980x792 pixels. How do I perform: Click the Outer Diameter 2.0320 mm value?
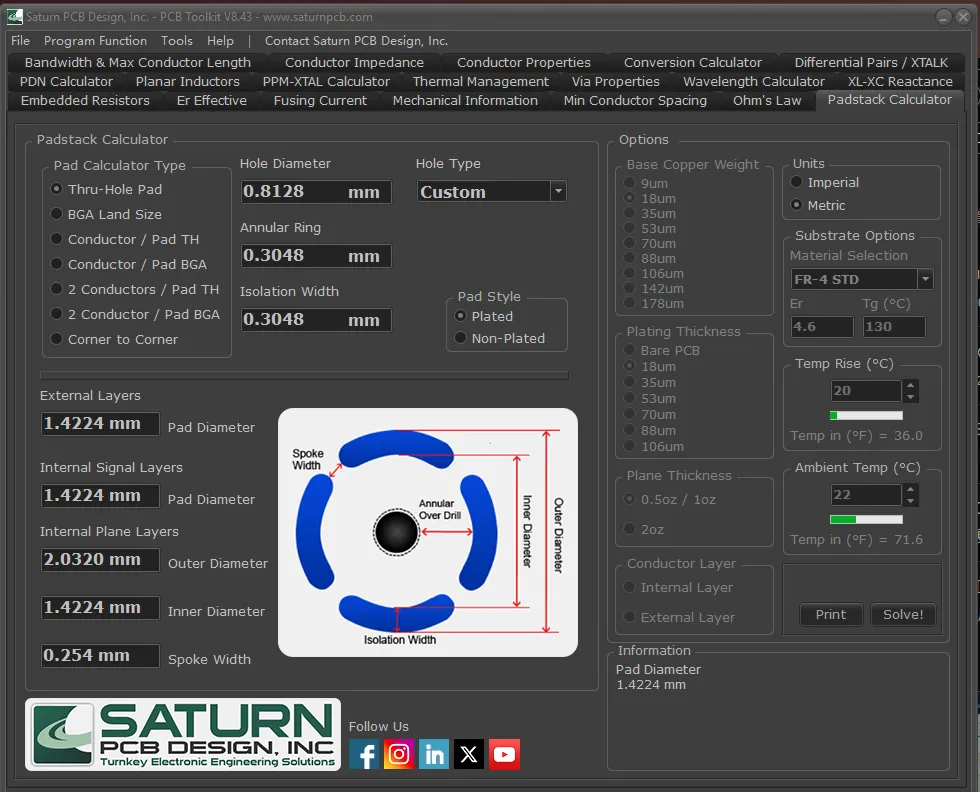[x=100, y=559]
